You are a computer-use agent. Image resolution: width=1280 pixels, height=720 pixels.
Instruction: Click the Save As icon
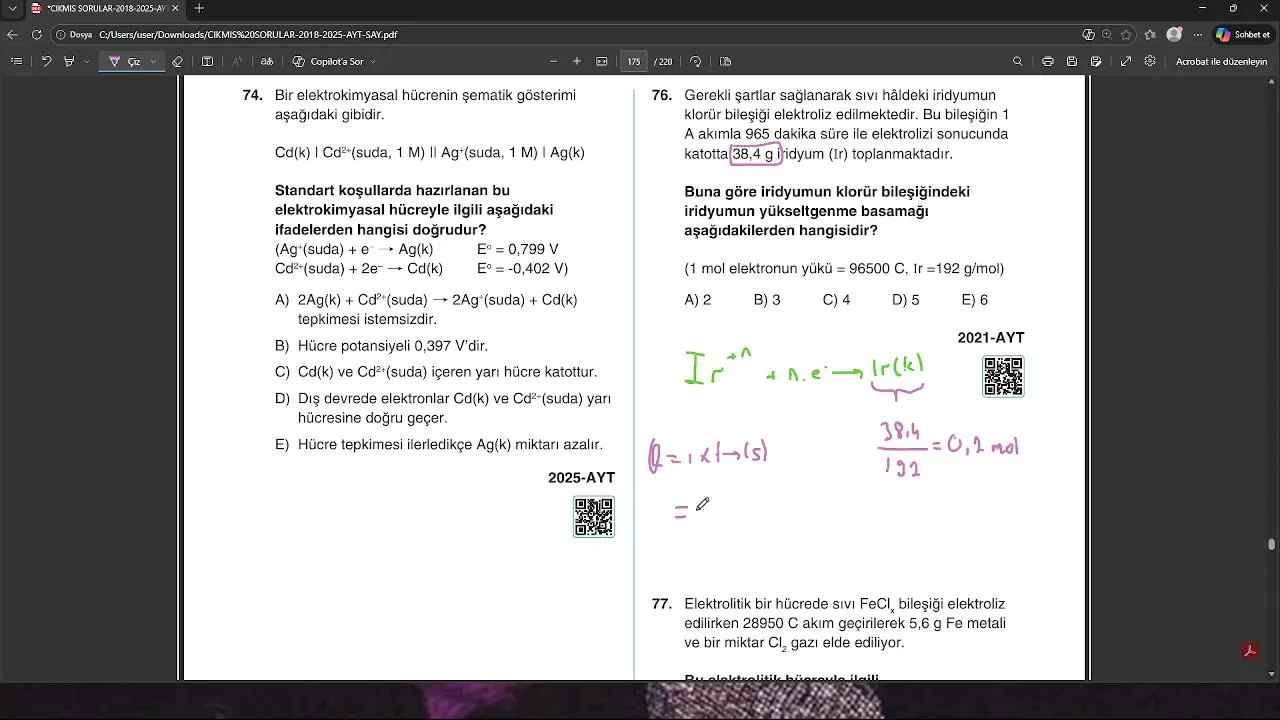coord(1097,61)
